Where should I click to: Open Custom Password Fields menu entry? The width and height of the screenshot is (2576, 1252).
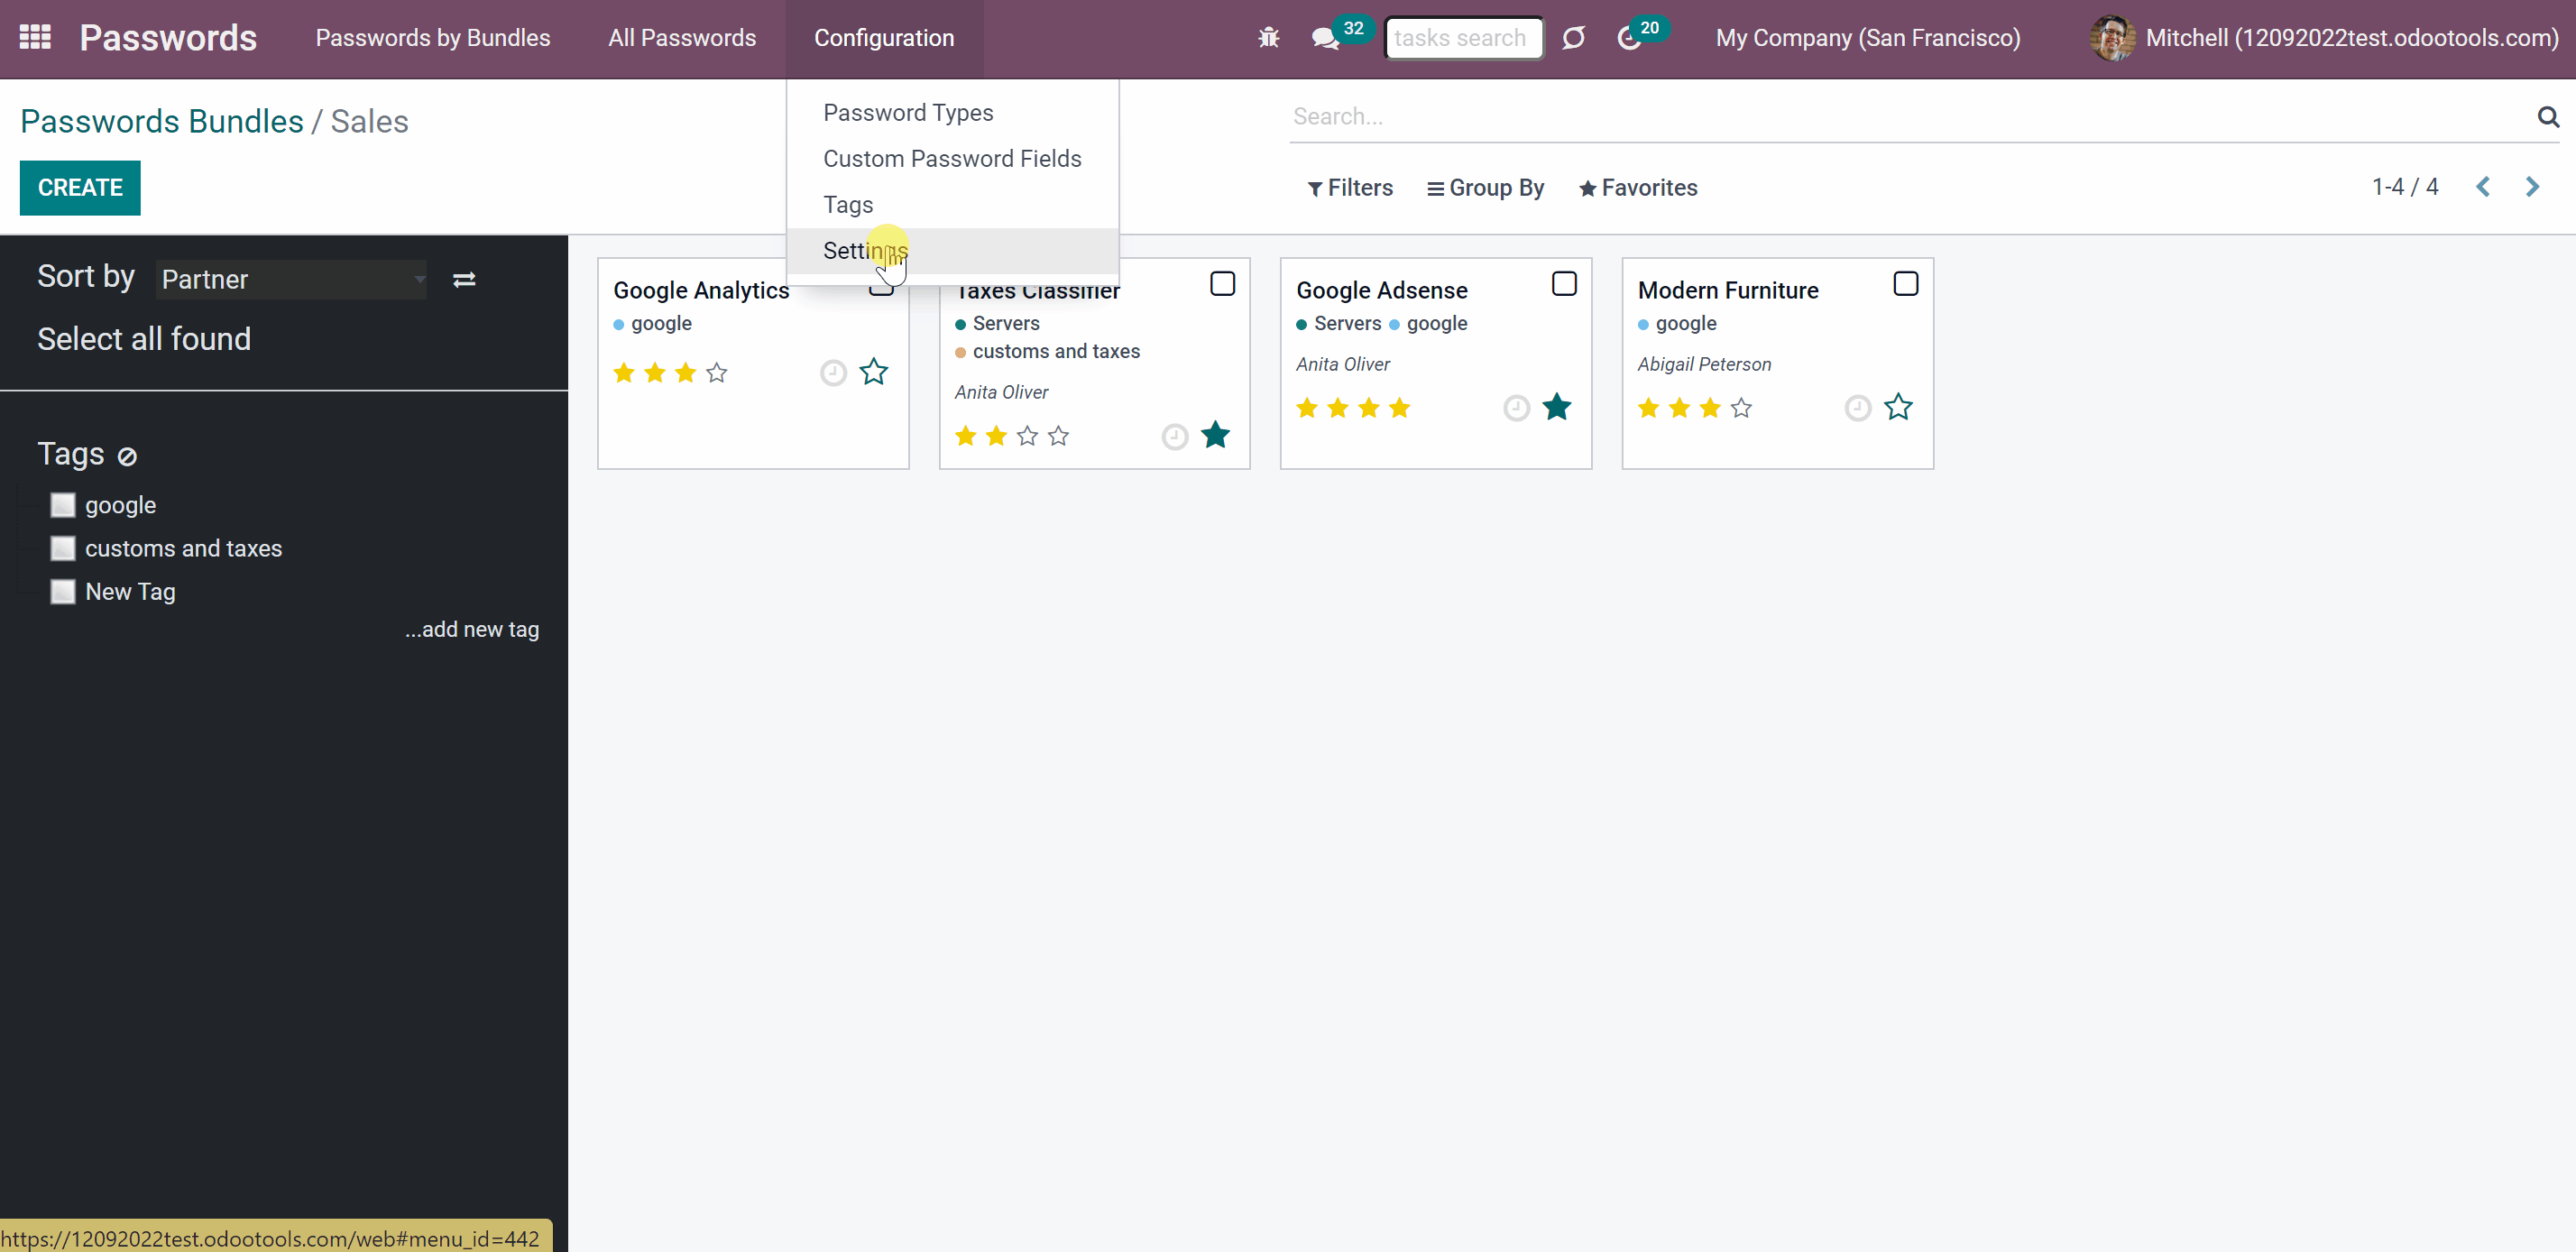[x=953, y=159]
